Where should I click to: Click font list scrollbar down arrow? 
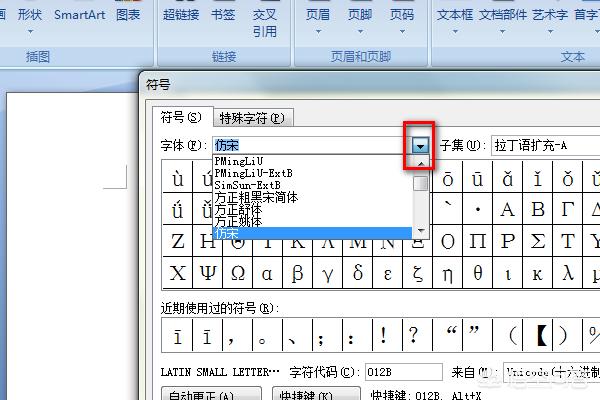pyautogui.click(x=421, y=230)
